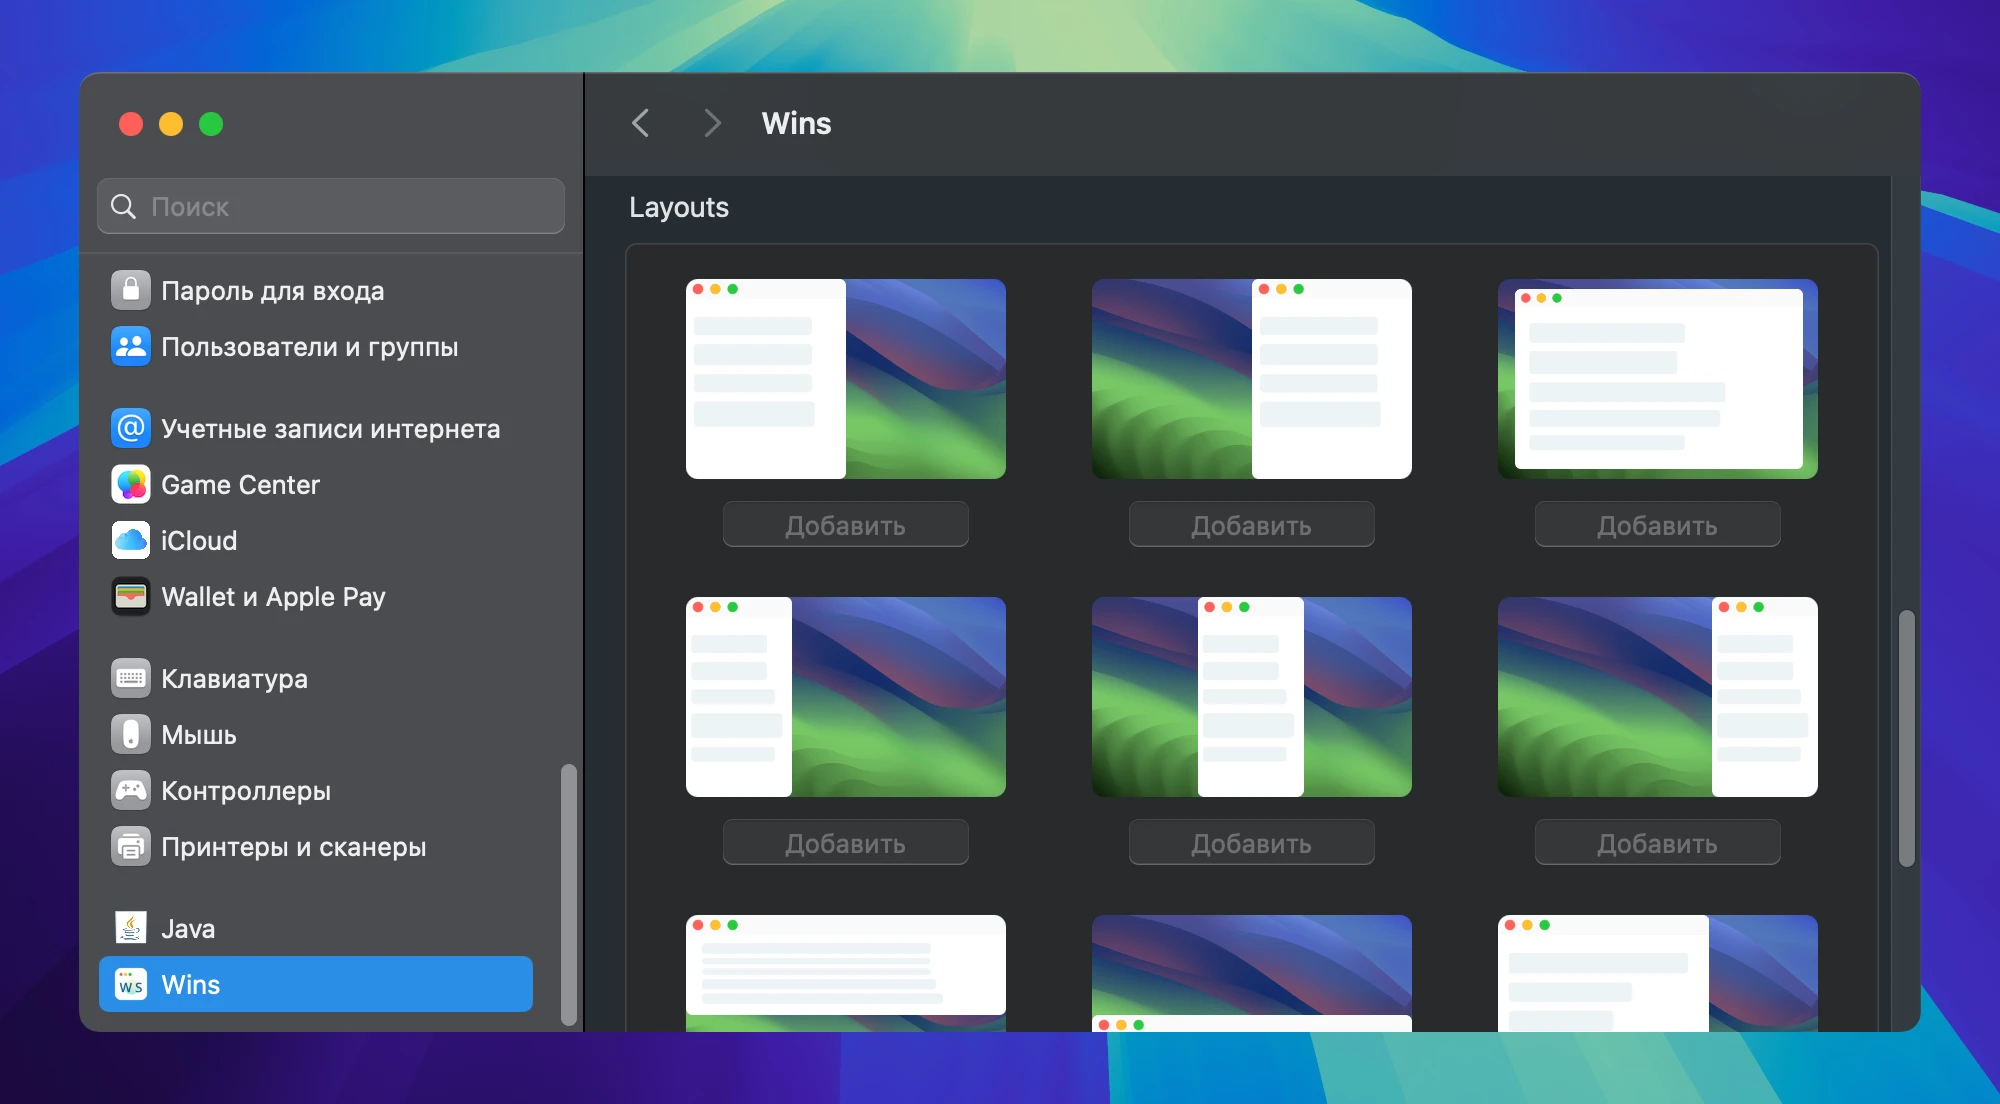Select Users and groups (Пользователи и группы)
Screen dimensions: 2000x1104
[x=309, y=347]
